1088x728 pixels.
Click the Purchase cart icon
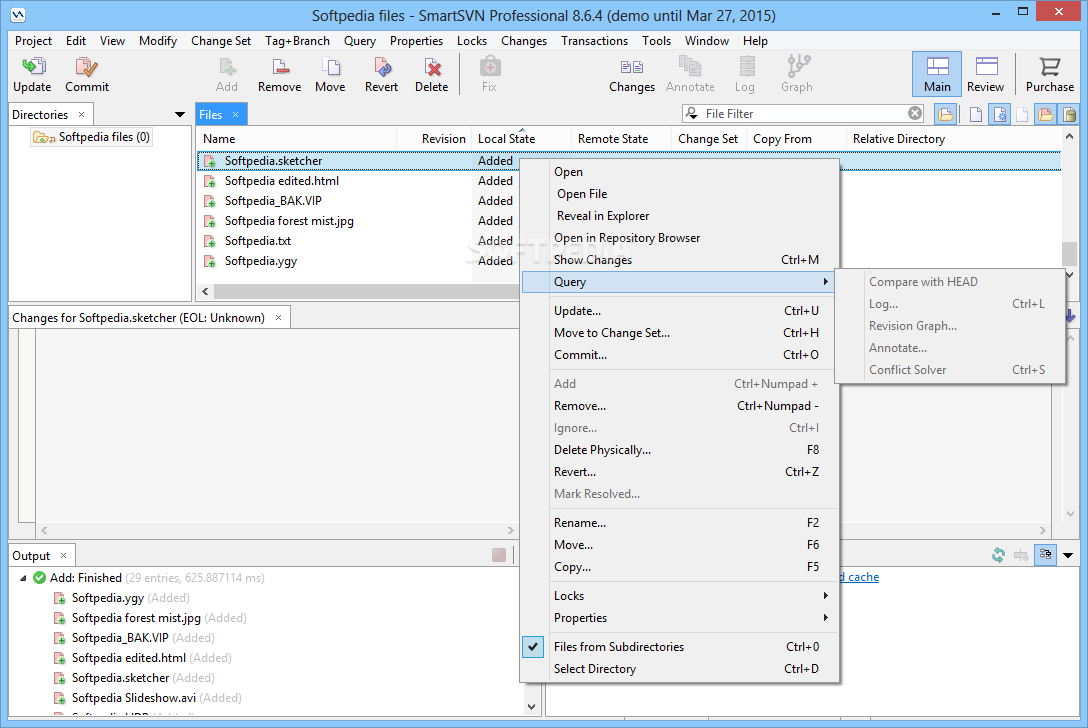pos(1049,67)
